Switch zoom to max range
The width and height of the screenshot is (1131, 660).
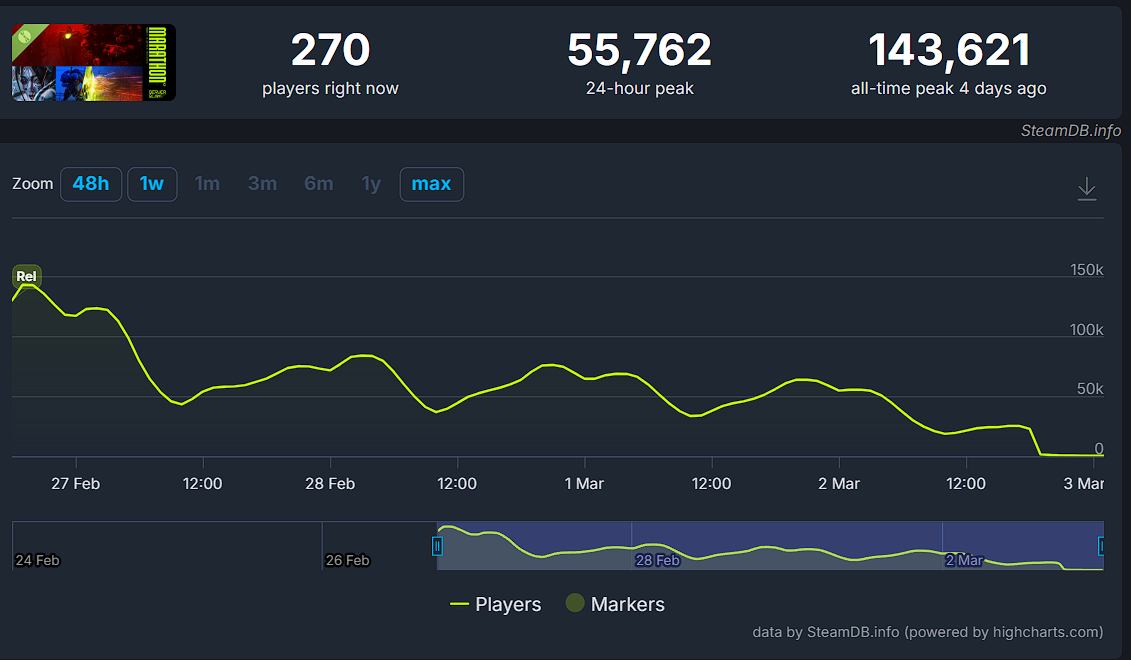[431, 184]
